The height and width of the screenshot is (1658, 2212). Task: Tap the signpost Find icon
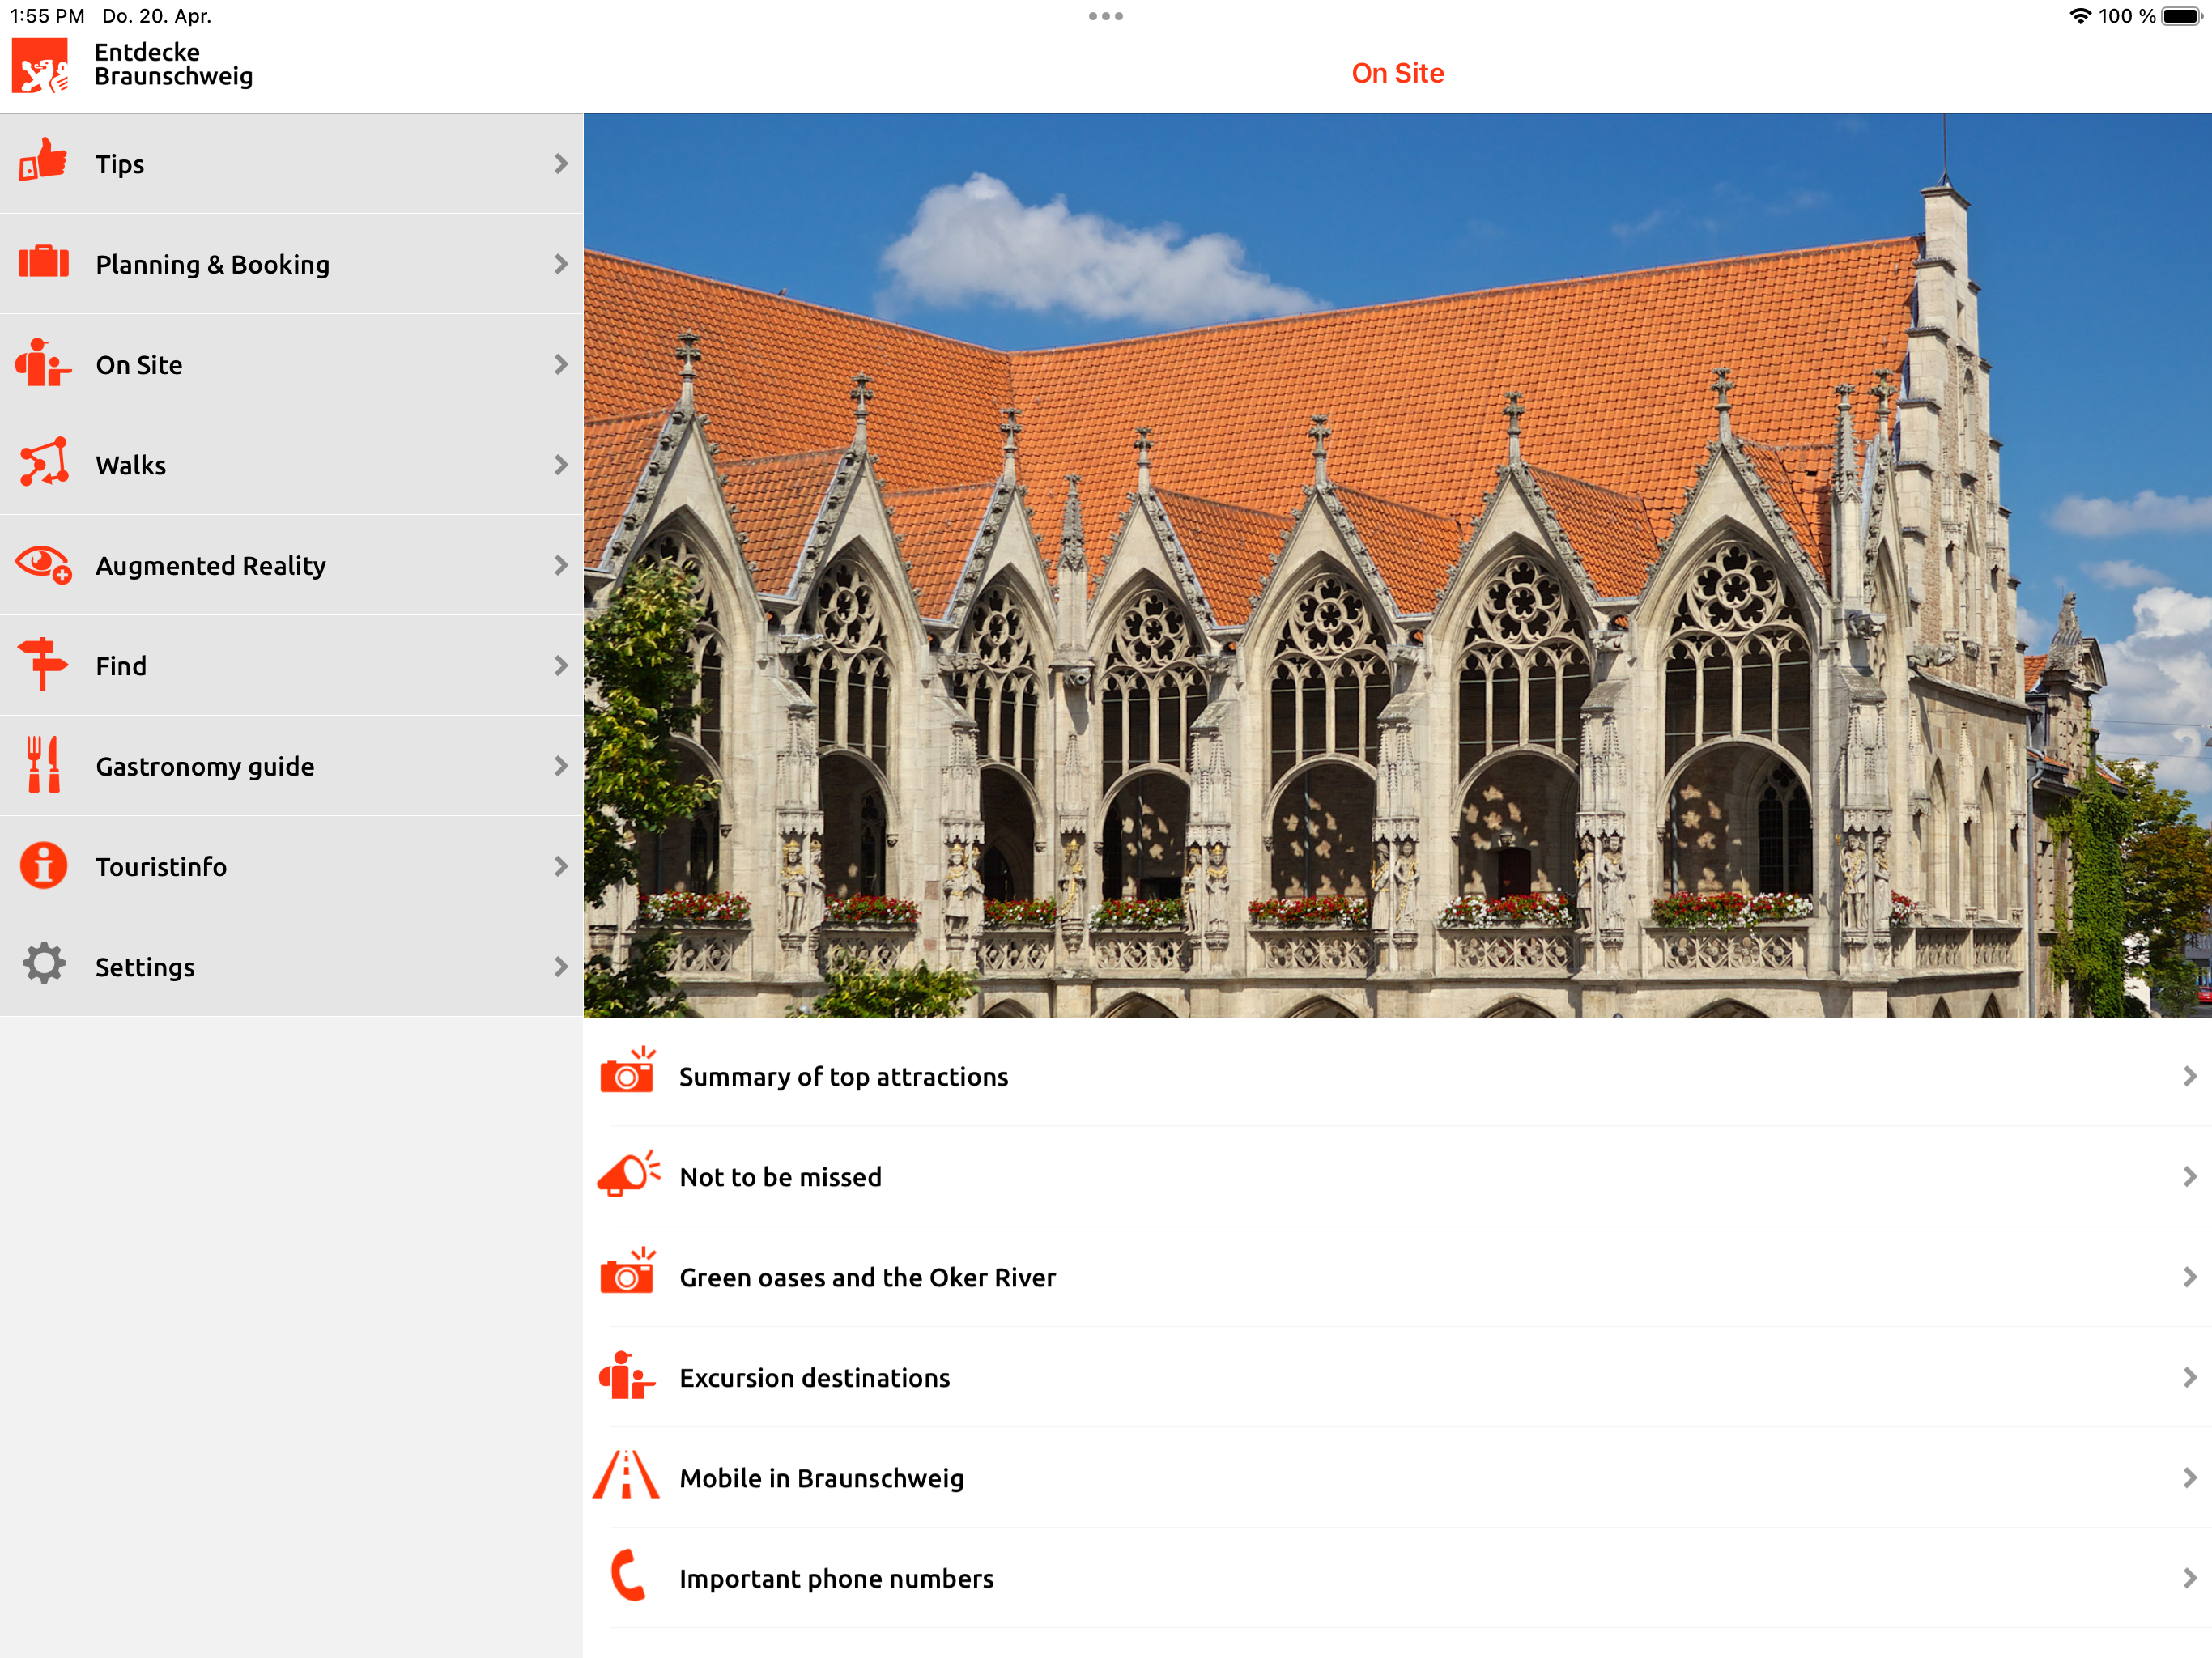pyautogui.click(x=43, y=664)
